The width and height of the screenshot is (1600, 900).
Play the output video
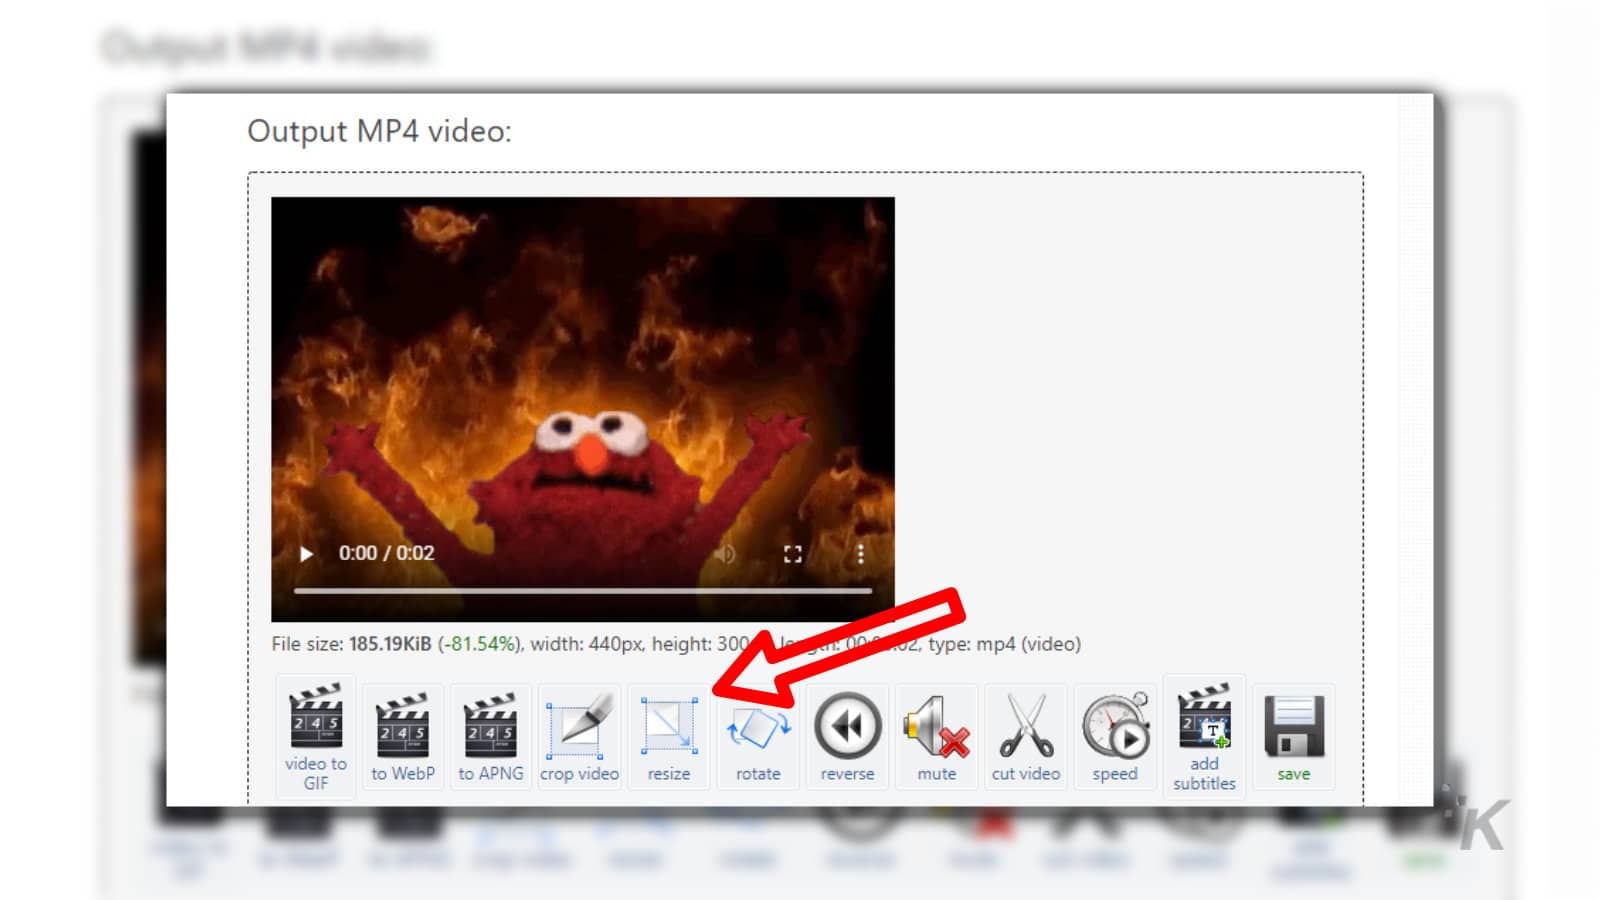(307, 554)
